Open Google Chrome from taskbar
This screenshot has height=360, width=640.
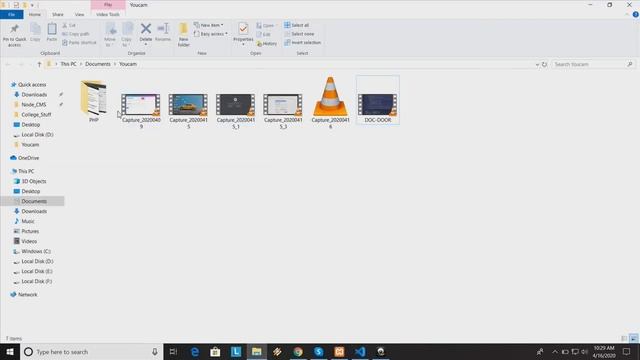pos(298,351)
